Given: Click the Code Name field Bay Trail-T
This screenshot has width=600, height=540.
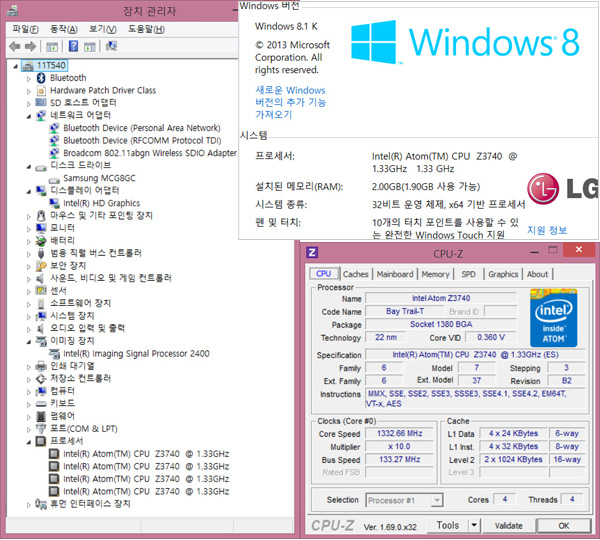Looking at the screenshot, I should coord(405,311).
